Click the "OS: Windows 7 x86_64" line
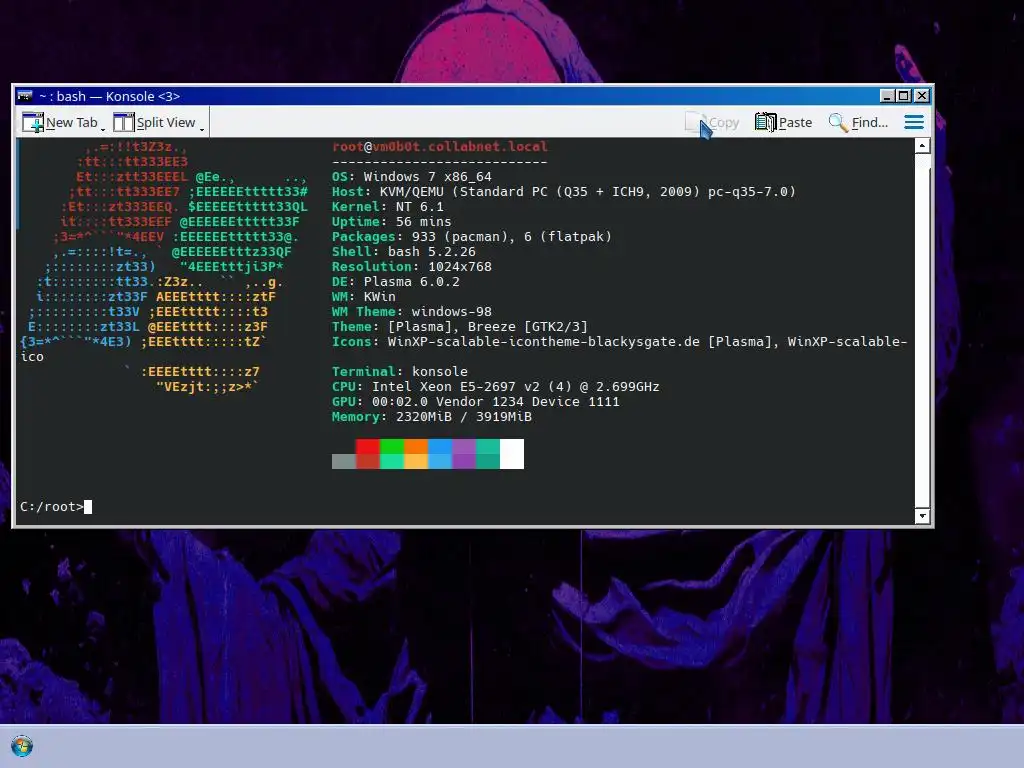Viewport: 1024px width, 768px height. coord(411,176)
